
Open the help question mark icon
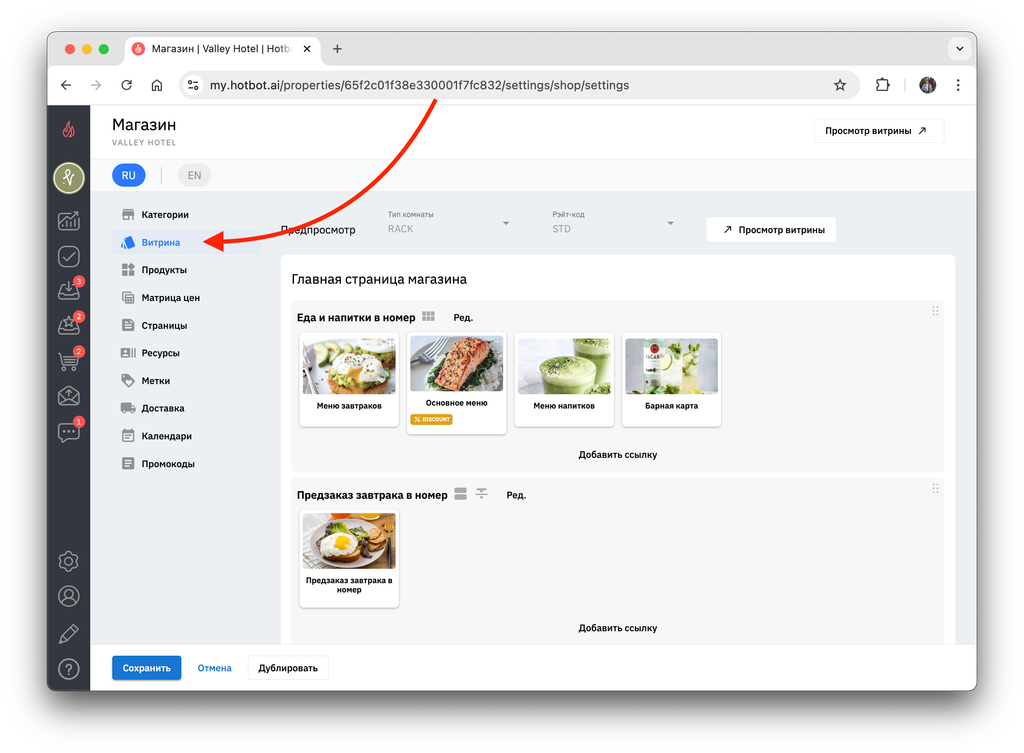(69, 669)
